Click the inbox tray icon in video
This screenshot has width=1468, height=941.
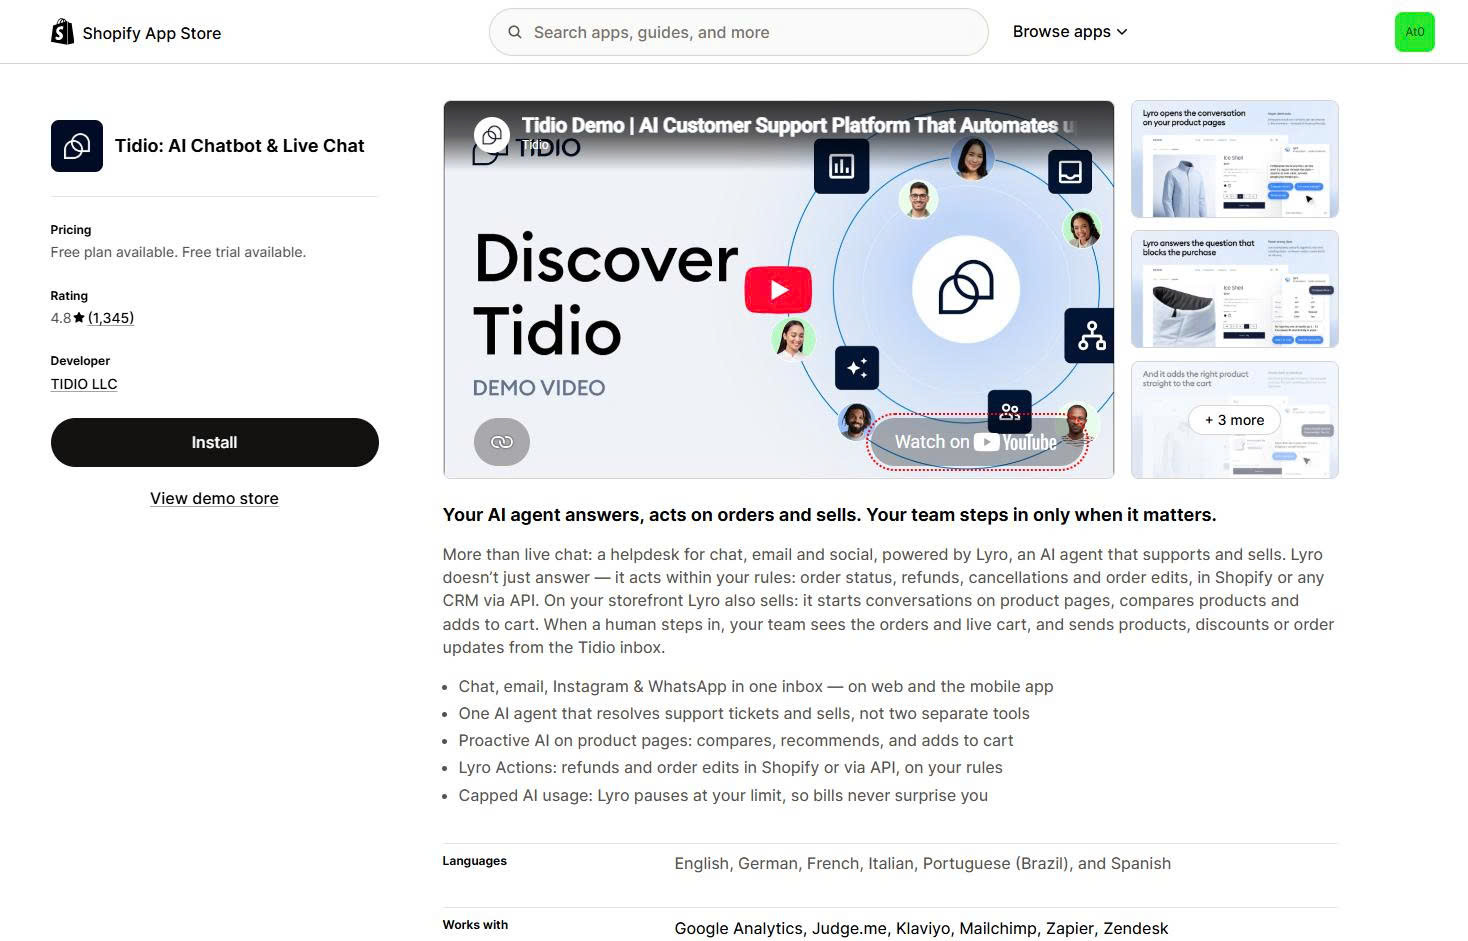[x=1070, y=172]
